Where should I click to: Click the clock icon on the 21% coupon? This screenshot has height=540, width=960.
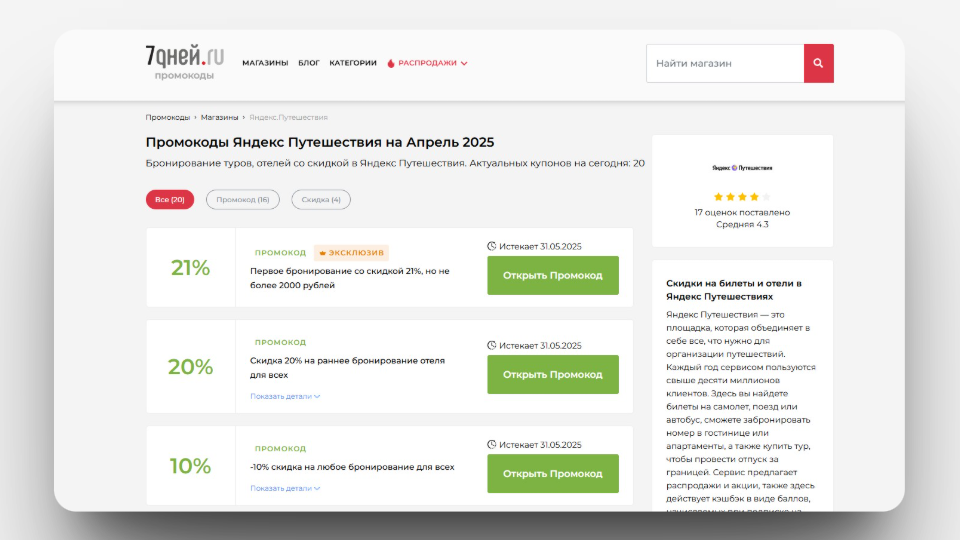click(x=492, y=246)
